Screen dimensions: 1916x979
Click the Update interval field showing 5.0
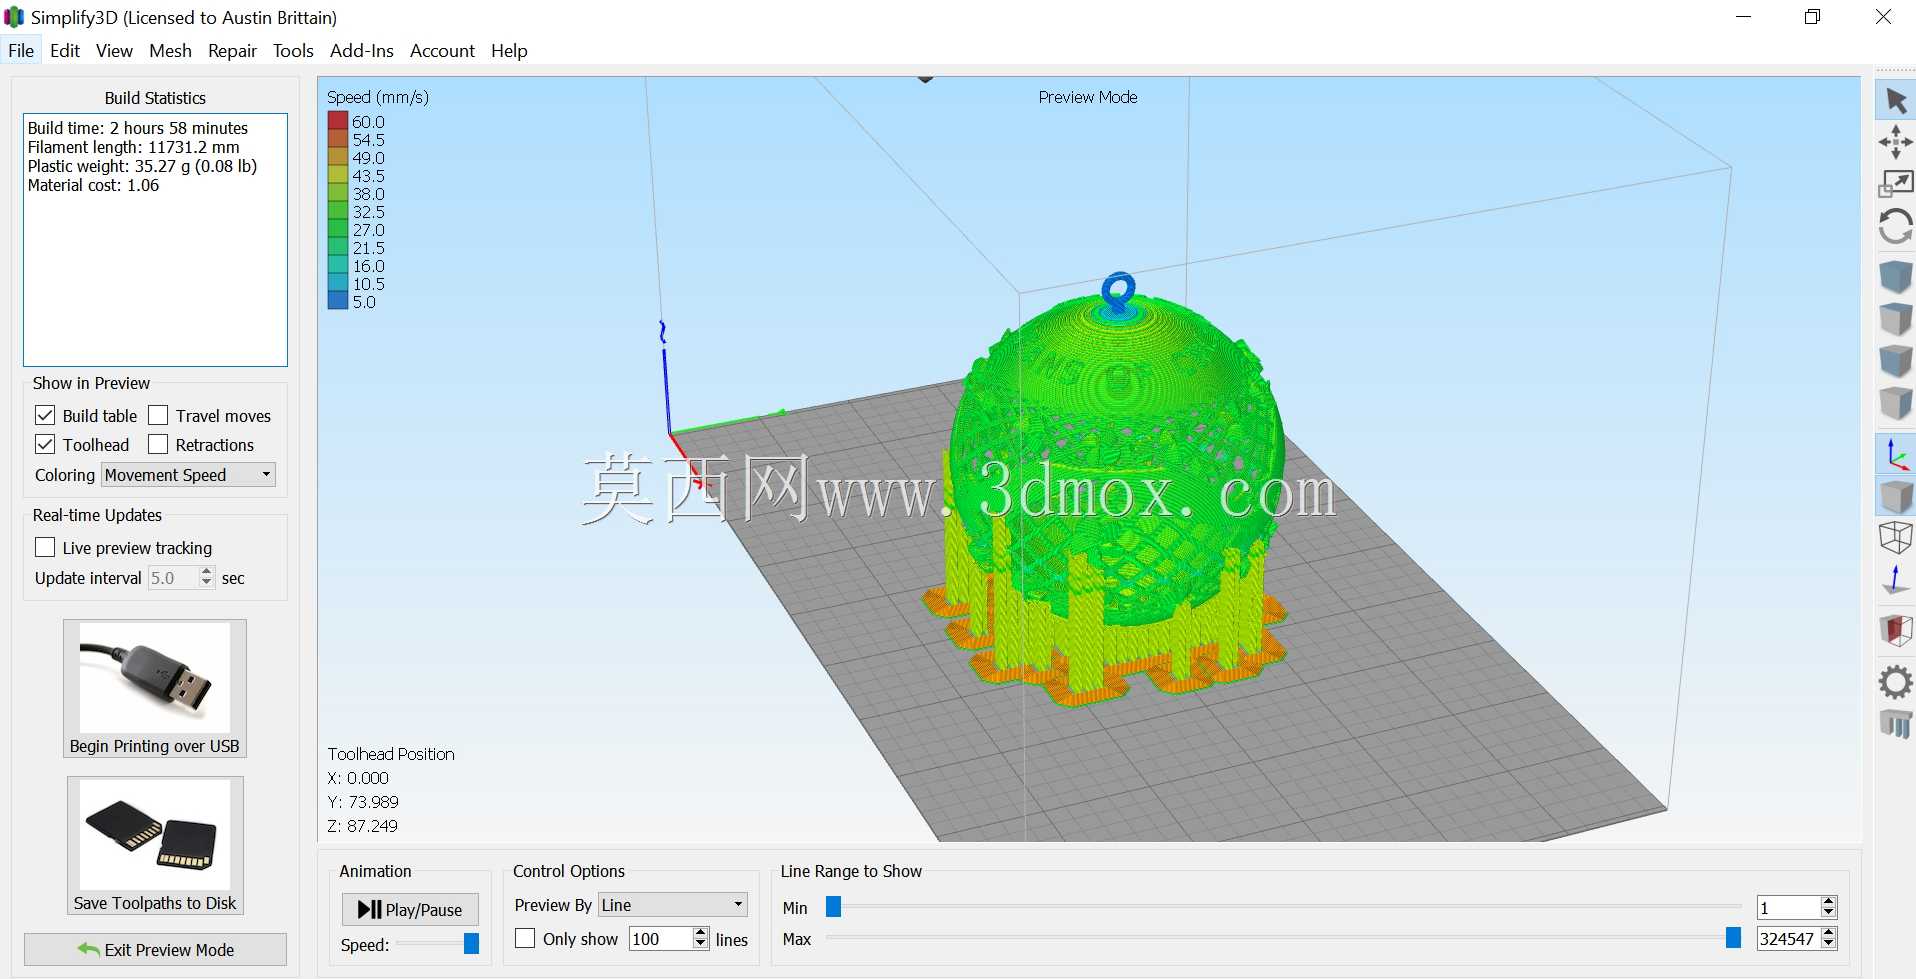[x=173, y=578]
